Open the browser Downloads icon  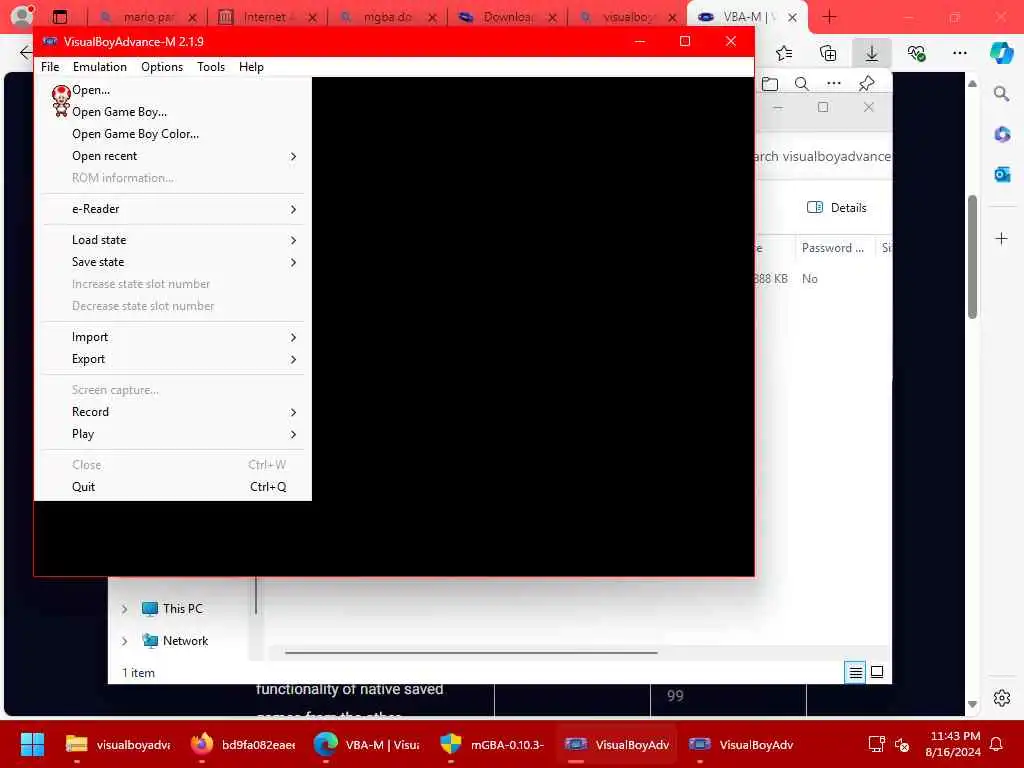tap(871, 53)
